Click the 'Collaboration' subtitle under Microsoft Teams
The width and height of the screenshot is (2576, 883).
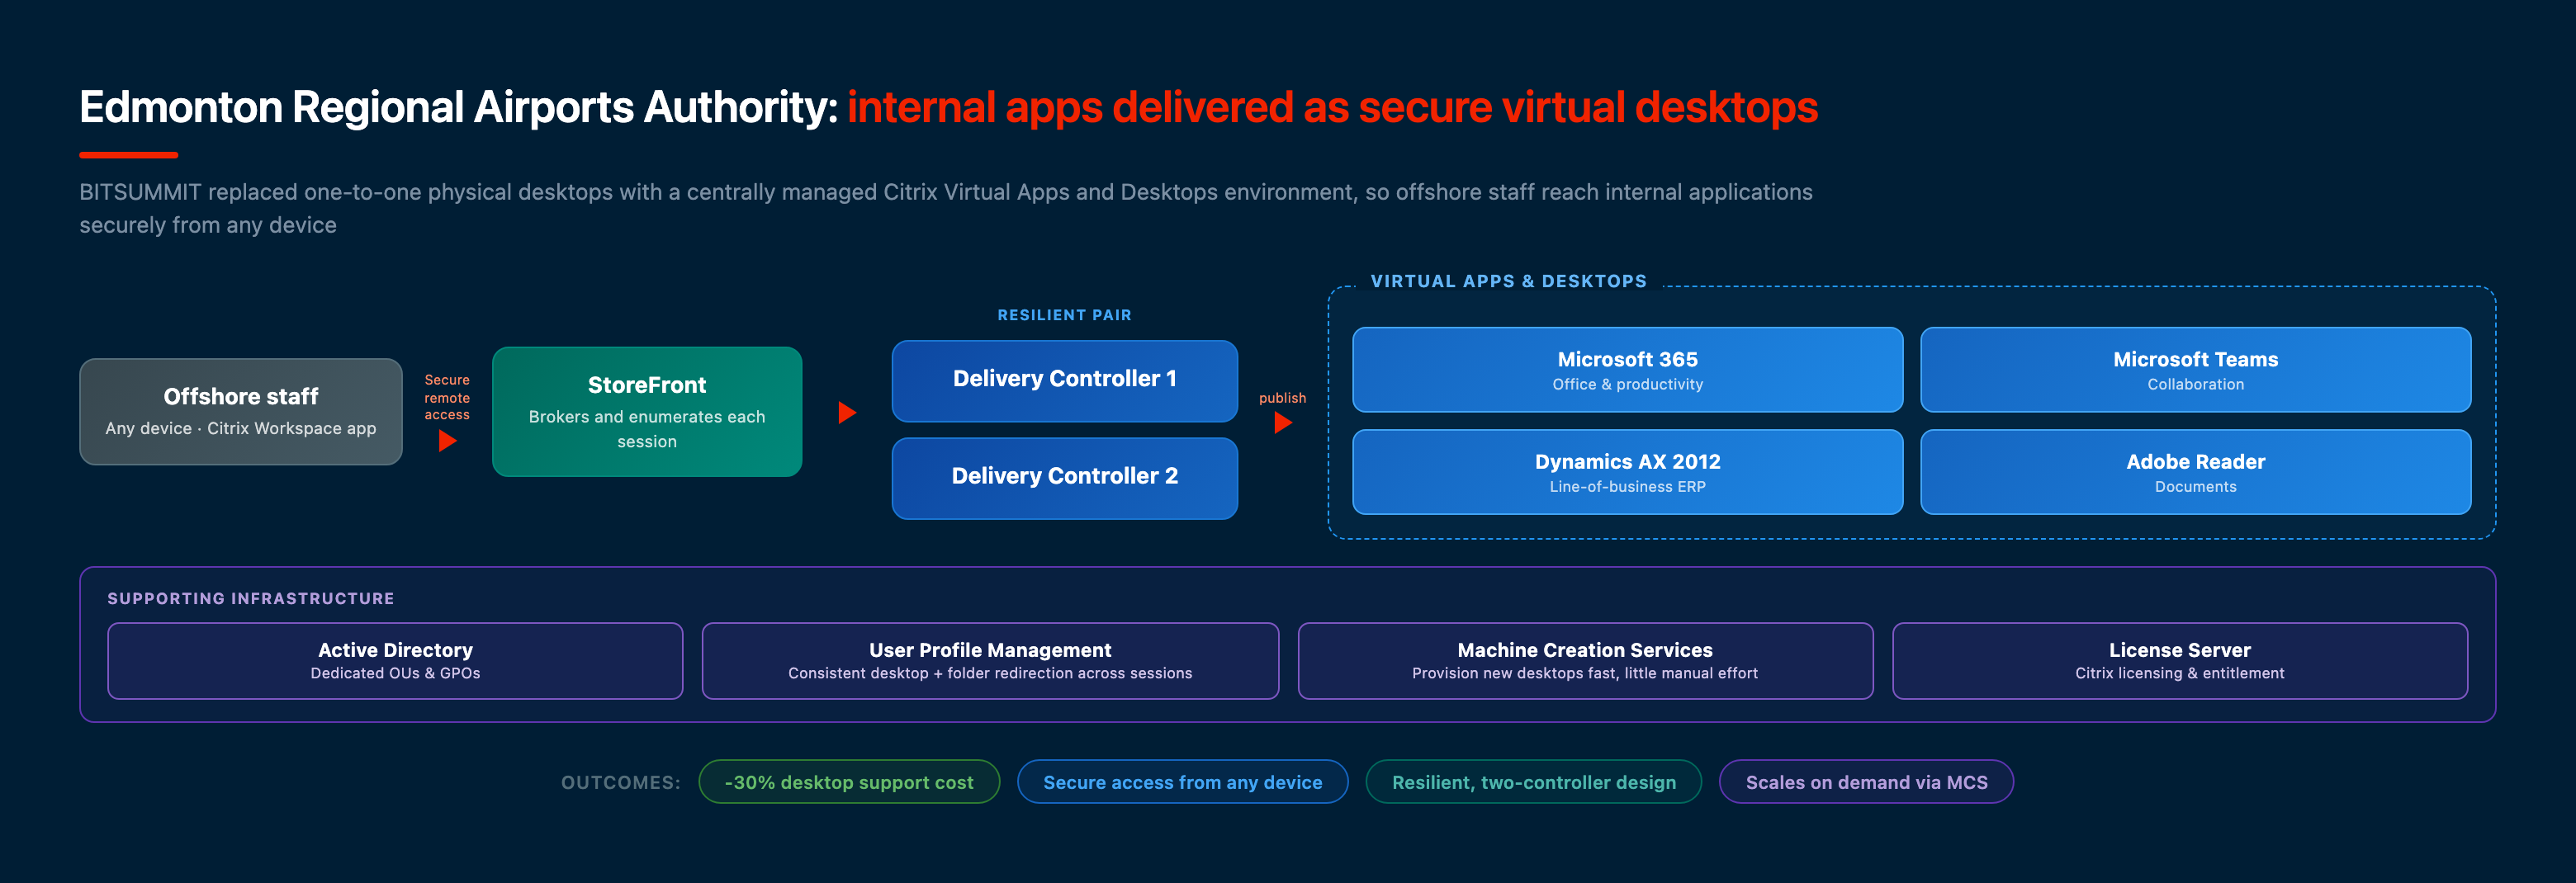pyautogui.click(x=2195, y=384)
